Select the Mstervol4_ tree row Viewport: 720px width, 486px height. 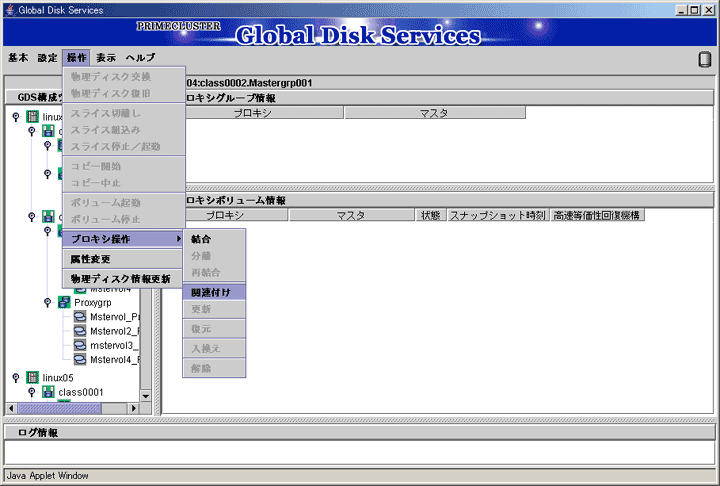coord(114,359)
